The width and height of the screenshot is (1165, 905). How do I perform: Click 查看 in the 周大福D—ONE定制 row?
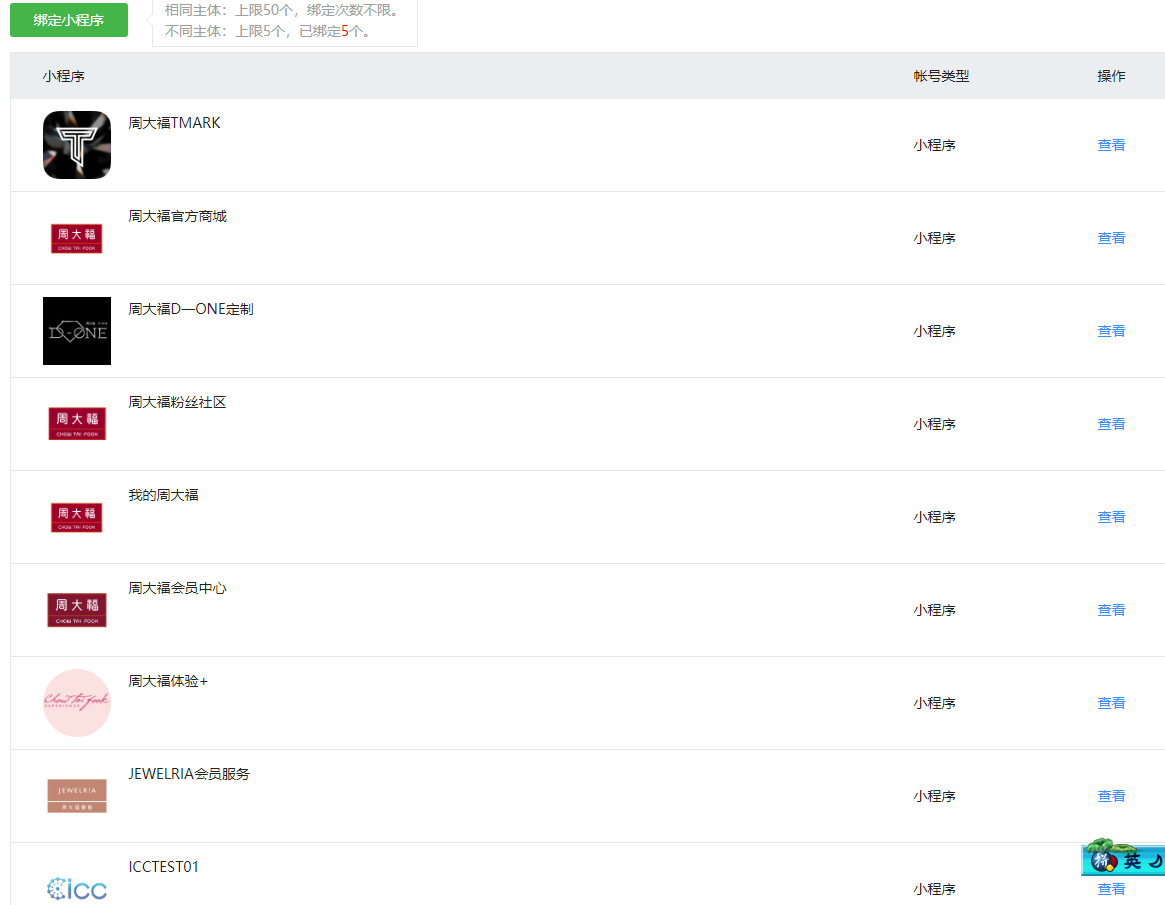point(1111,331)
